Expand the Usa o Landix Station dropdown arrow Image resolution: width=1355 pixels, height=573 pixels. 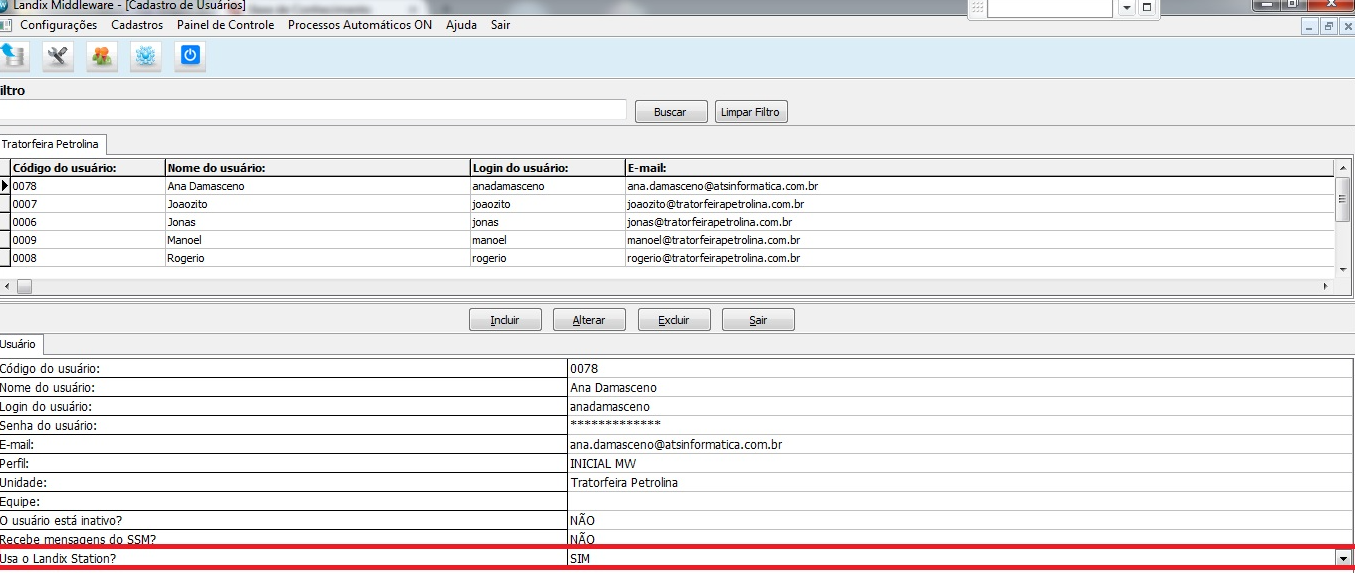1344,558
